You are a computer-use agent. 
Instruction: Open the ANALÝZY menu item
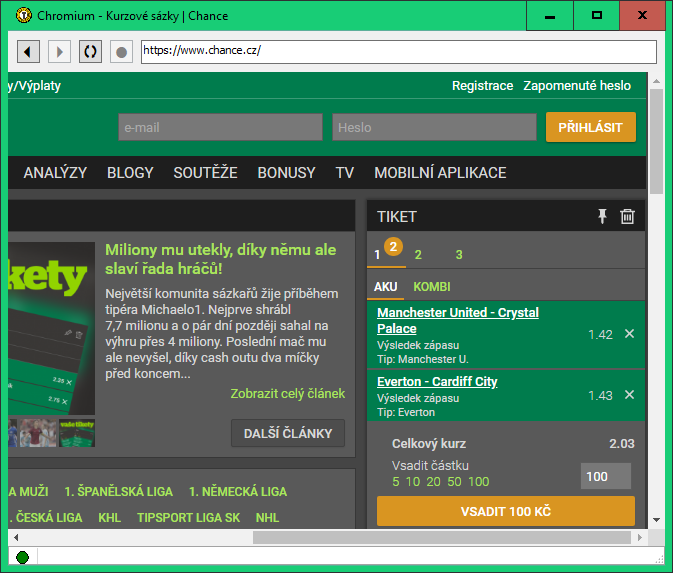pos(55,173)
